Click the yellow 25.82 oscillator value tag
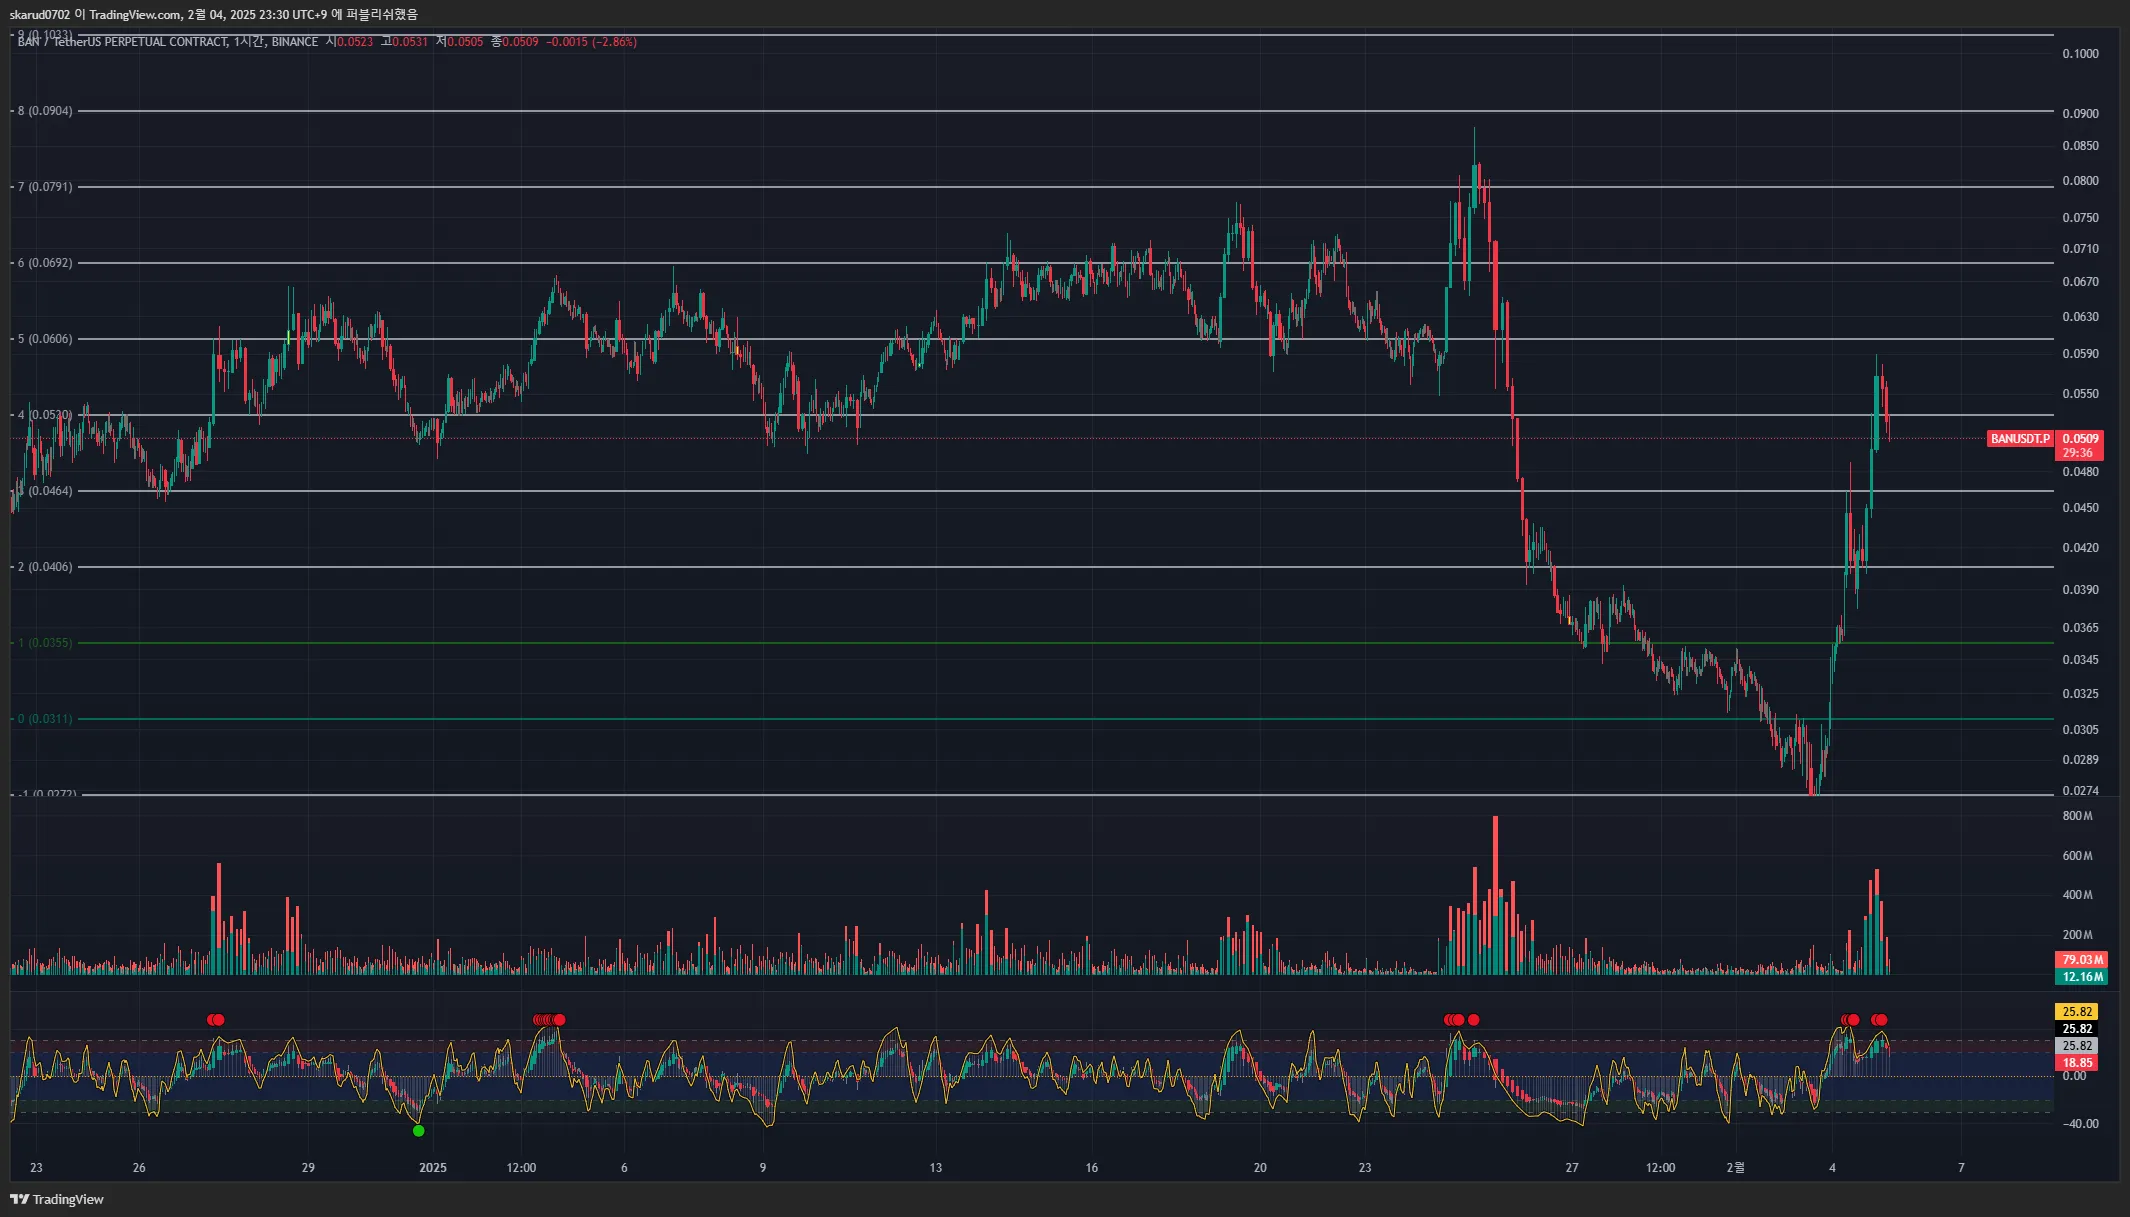Image resolution: width=2130 pixels, height=1217 pixels. (2076, 1012)
